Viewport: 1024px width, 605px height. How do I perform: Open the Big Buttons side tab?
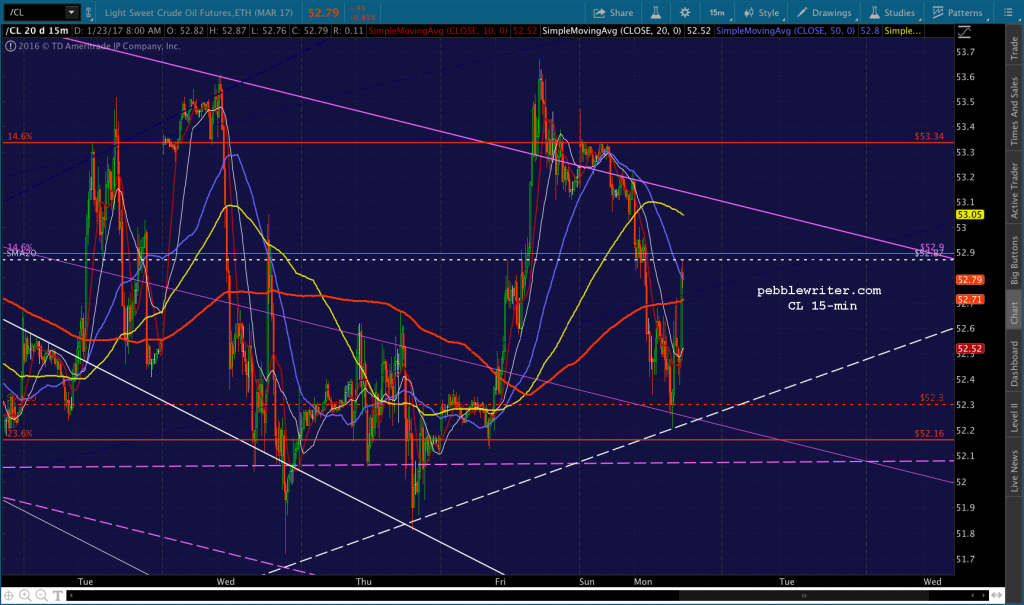(x=1014, y=260)
